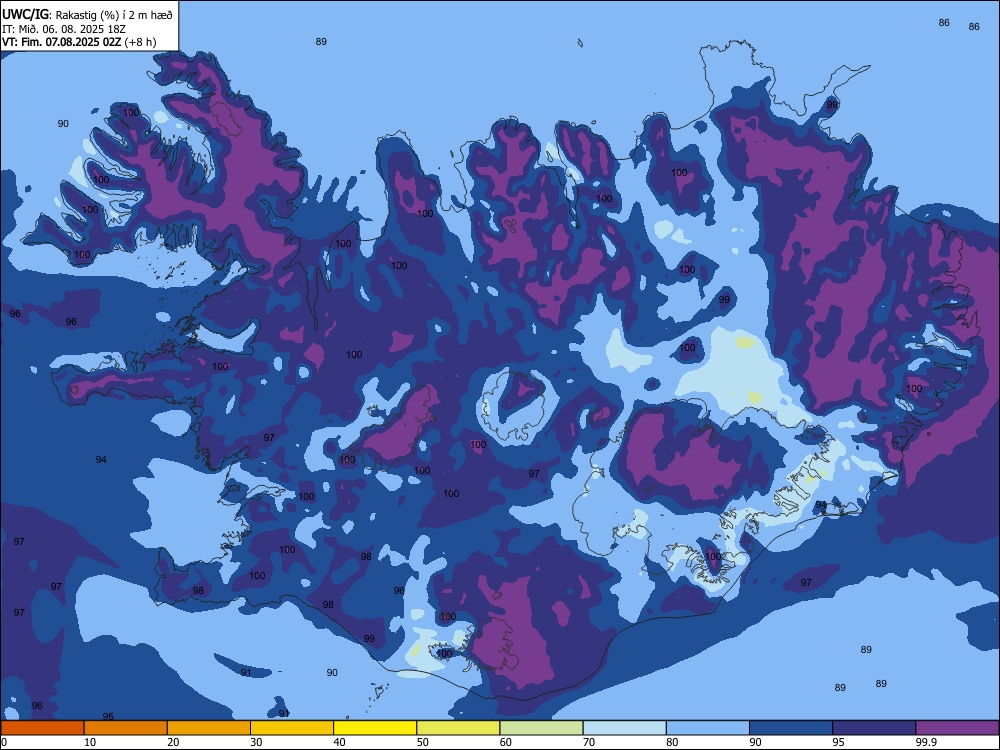Click the "UWC/IG: Rakastig (%) í 2 m hæð" title
This screenshot has width=1000, height=750.
pyautogui.click(x=87, y=15)
